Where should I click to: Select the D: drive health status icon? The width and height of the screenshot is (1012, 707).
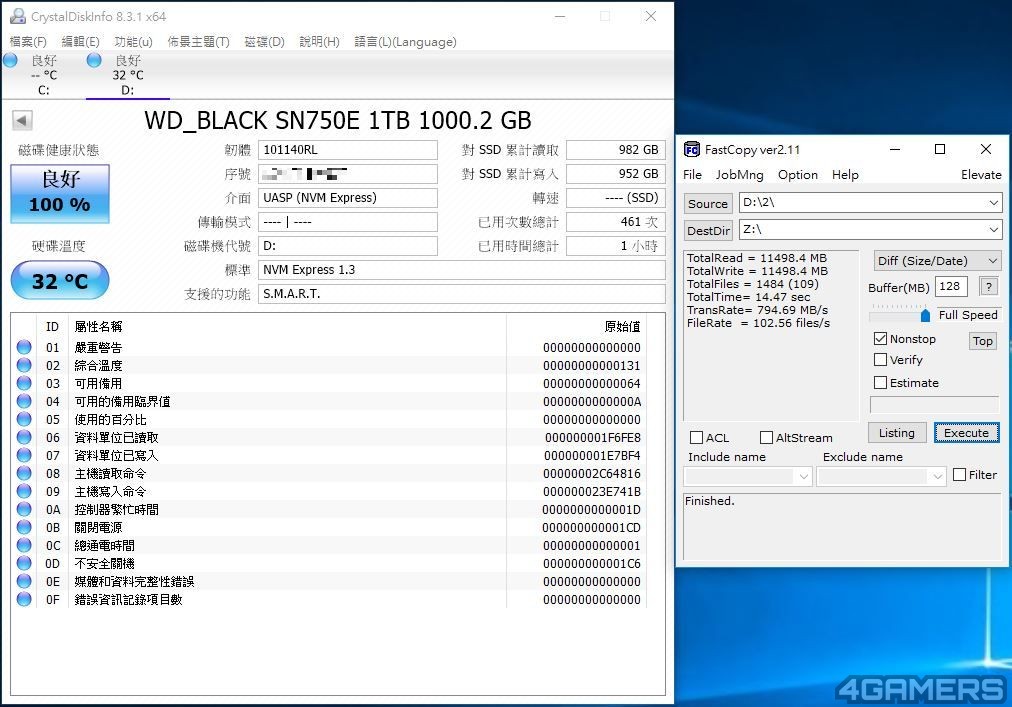pyautogui.click(x=94, y=61)
